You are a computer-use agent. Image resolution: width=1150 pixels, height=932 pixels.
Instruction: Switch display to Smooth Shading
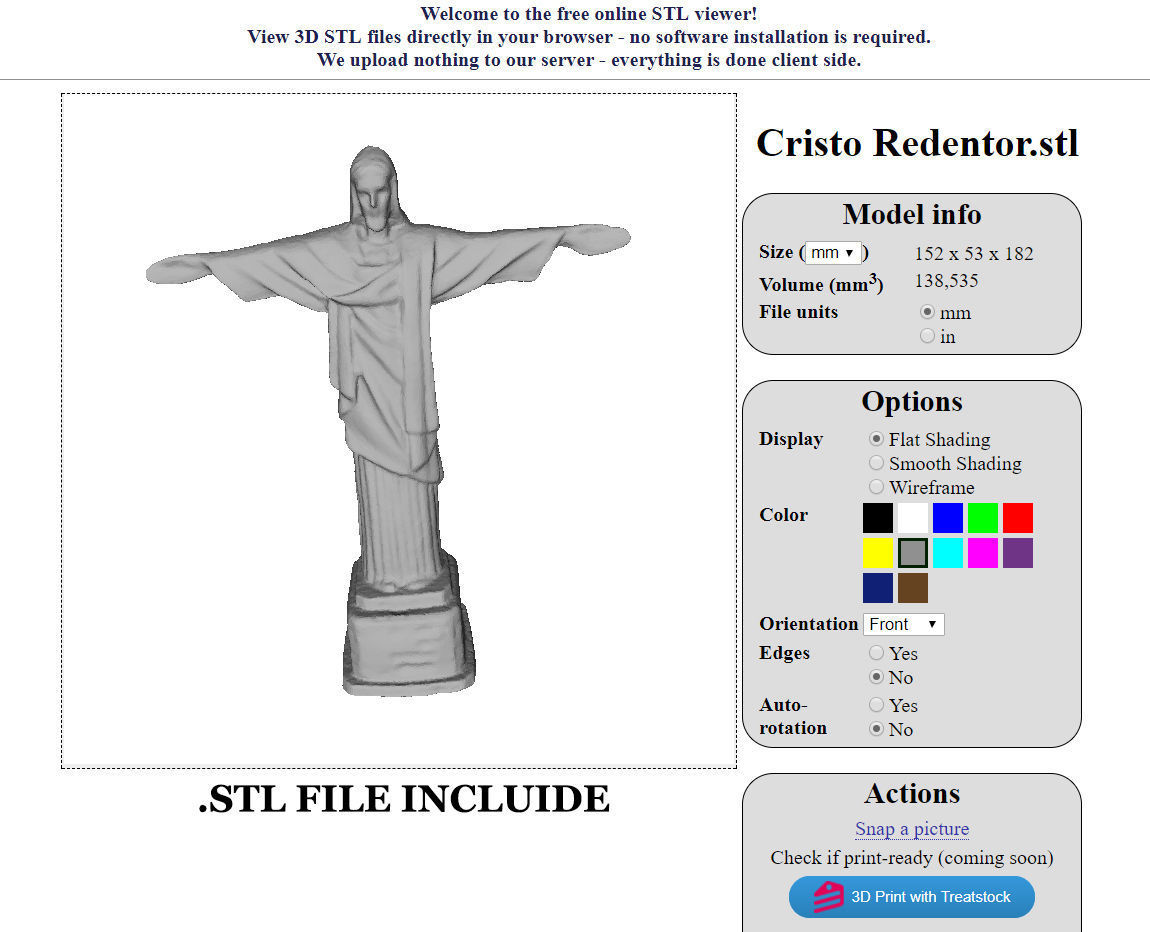pyautogui.click(x=876, y=463)
